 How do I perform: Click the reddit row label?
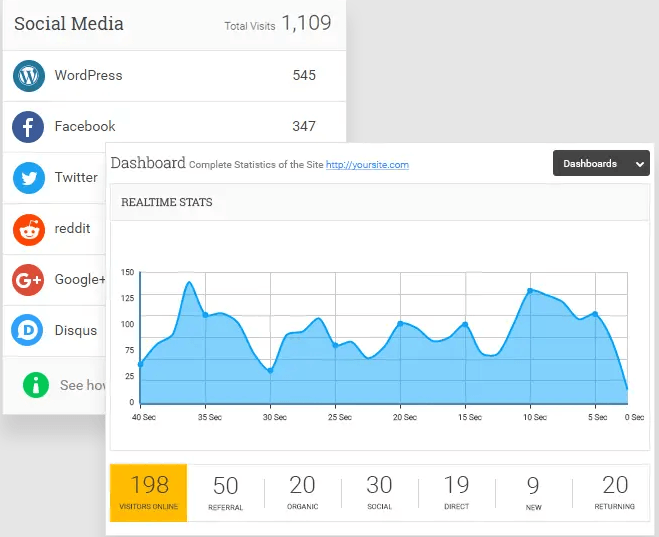coord(72,228)
